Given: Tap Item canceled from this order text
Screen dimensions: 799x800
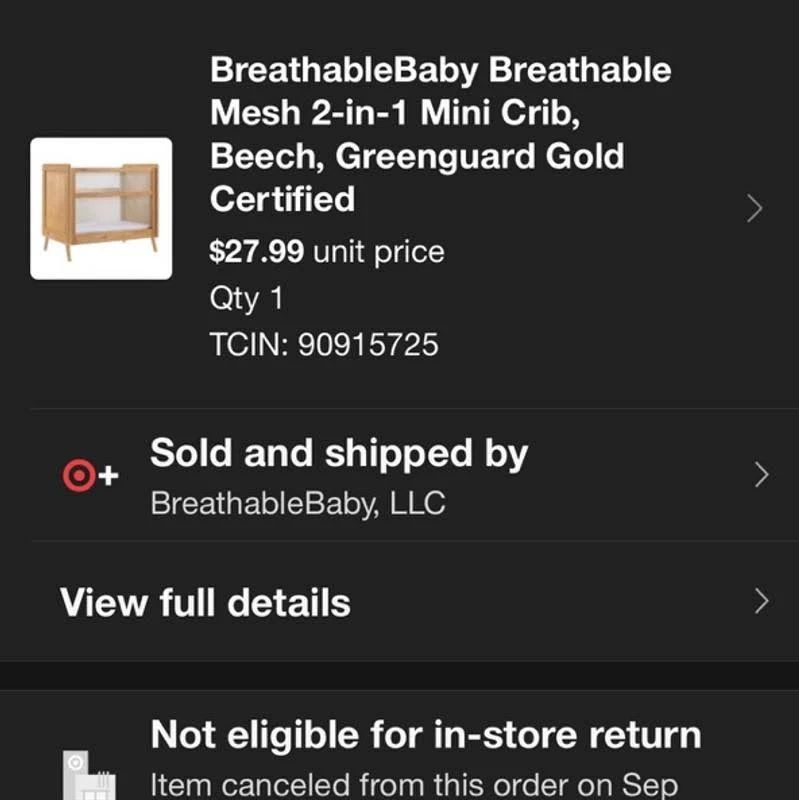Looking at the screenshot, I should click(414, 785).
